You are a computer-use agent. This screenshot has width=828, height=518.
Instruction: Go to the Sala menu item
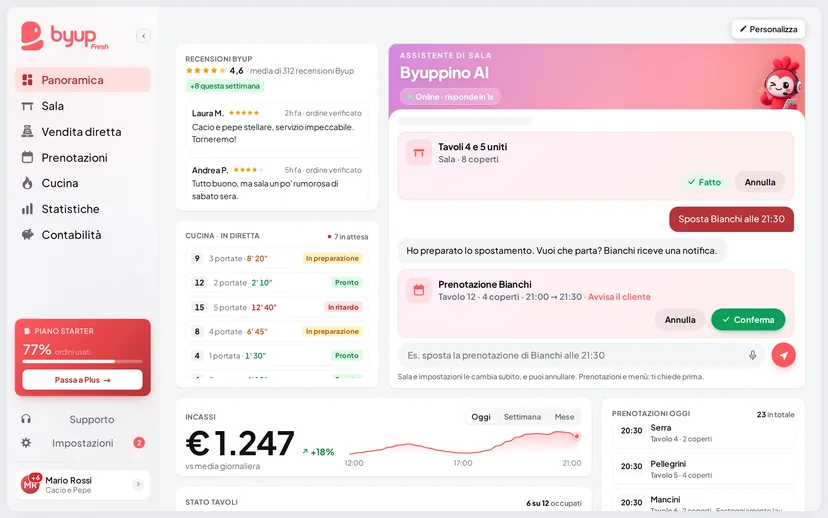tap(82, 106)
